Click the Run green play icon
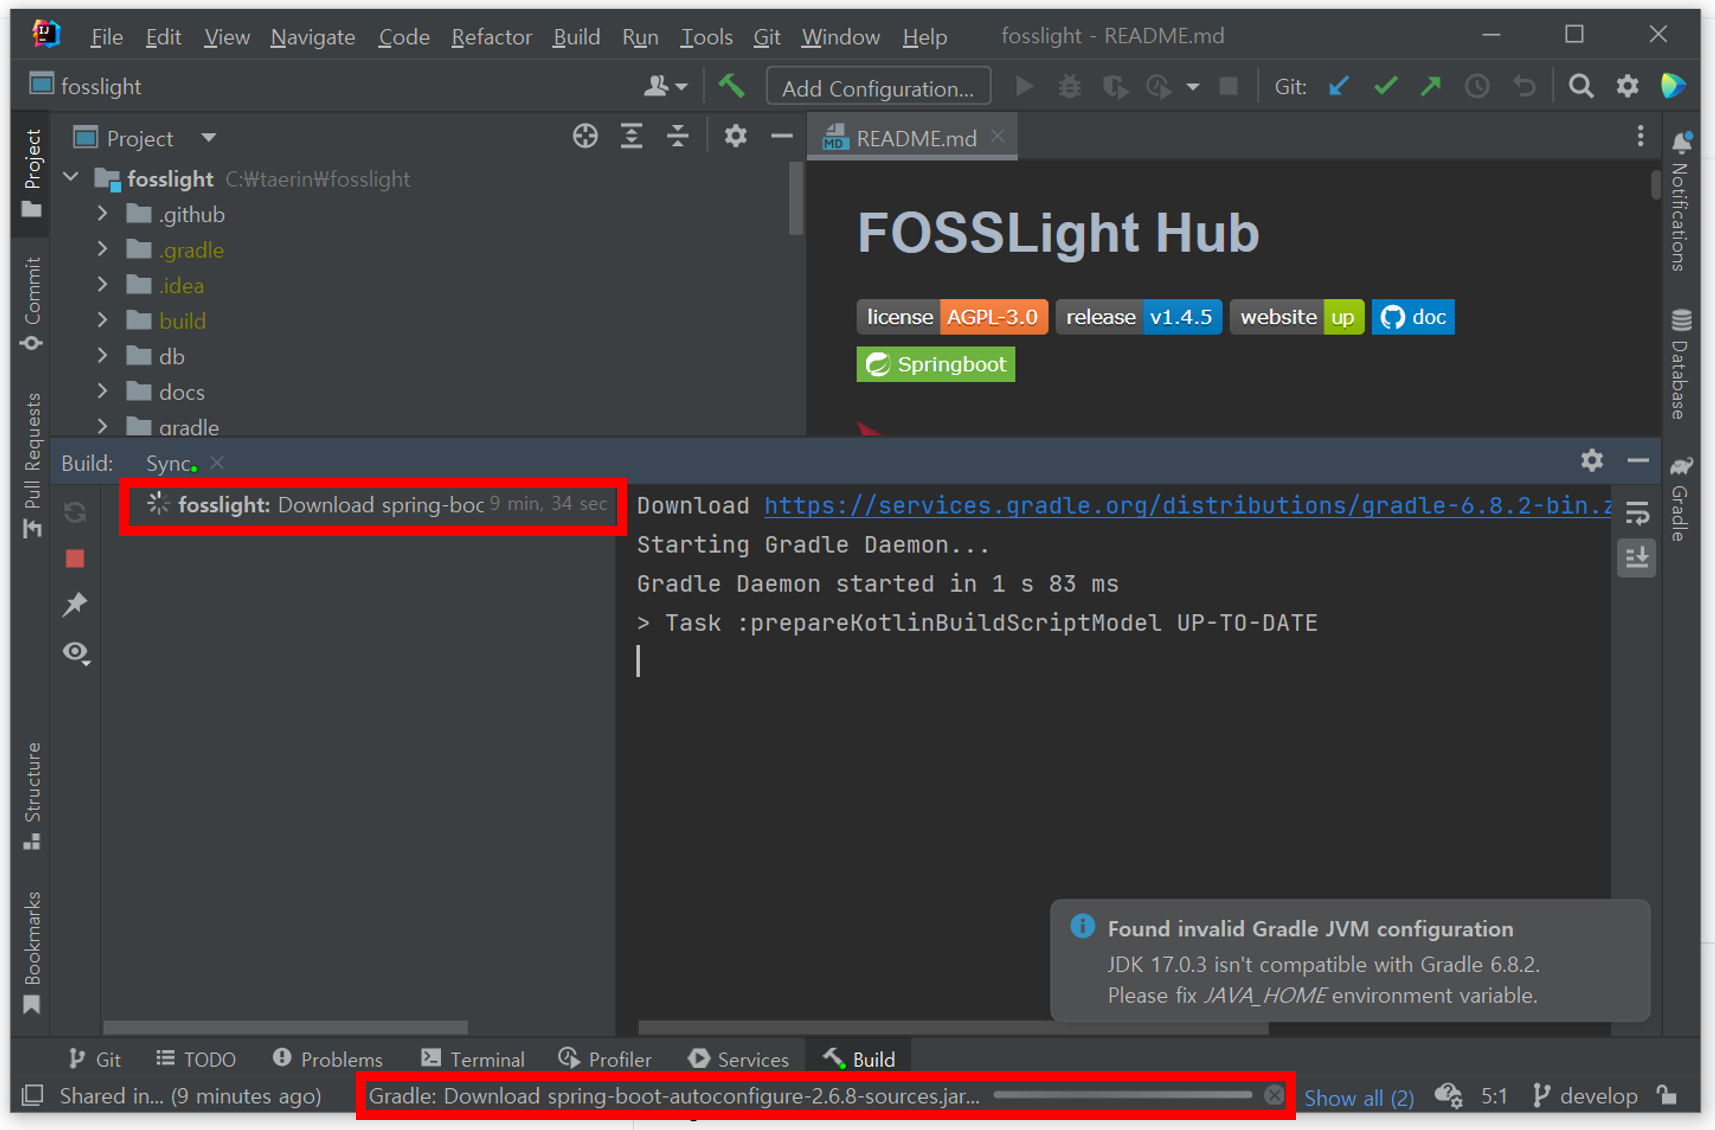This screenshot has width=1715, height=1130. (1024, 87)
